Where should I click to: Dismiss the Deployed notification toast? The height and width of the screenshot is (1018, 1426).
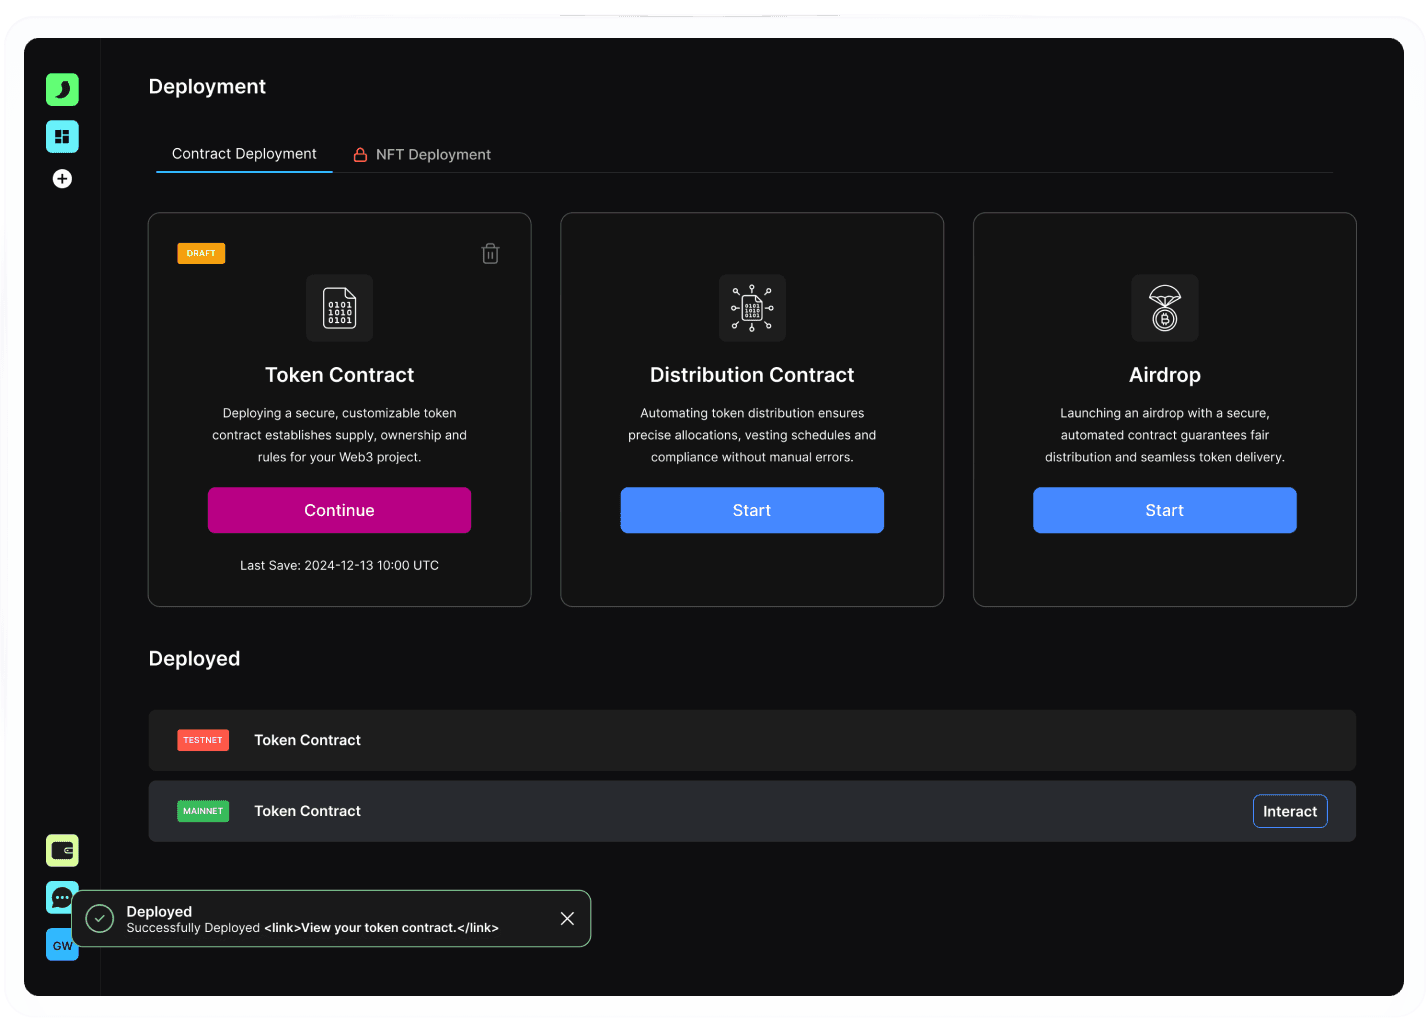pos(567,918)
